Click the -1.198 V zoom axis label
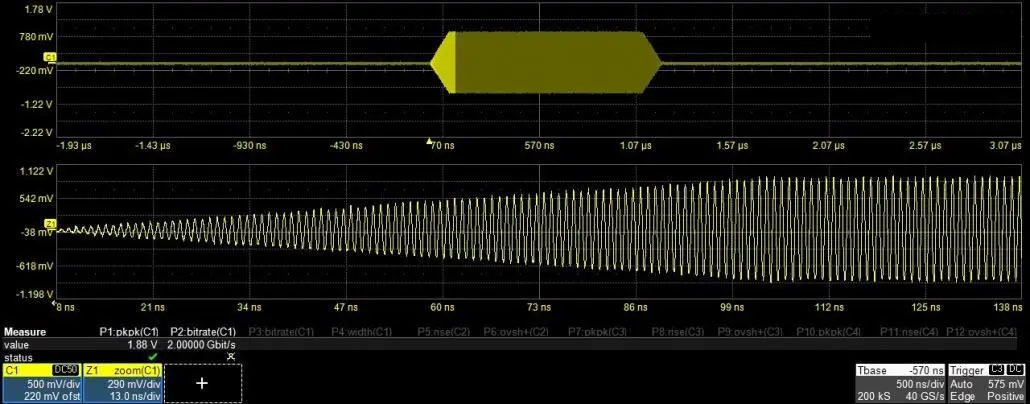 point(36,294)
